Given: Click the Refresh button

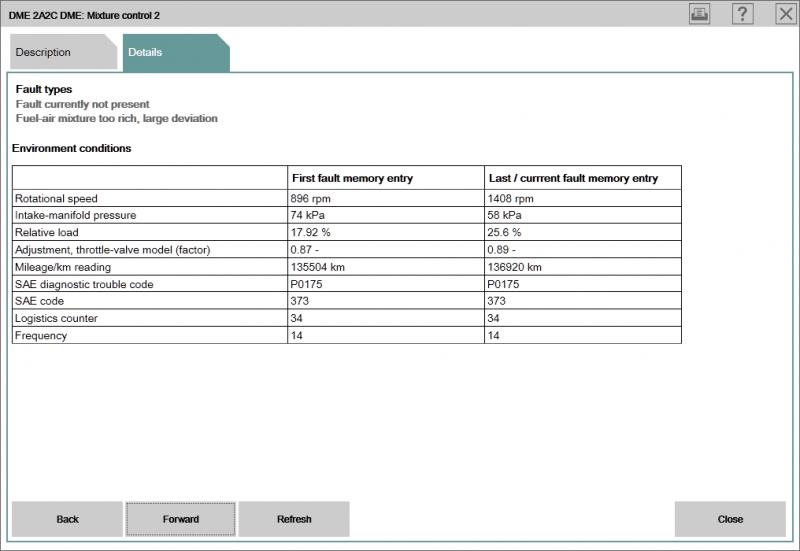Looking at the screenshot, I should point(294,519).
